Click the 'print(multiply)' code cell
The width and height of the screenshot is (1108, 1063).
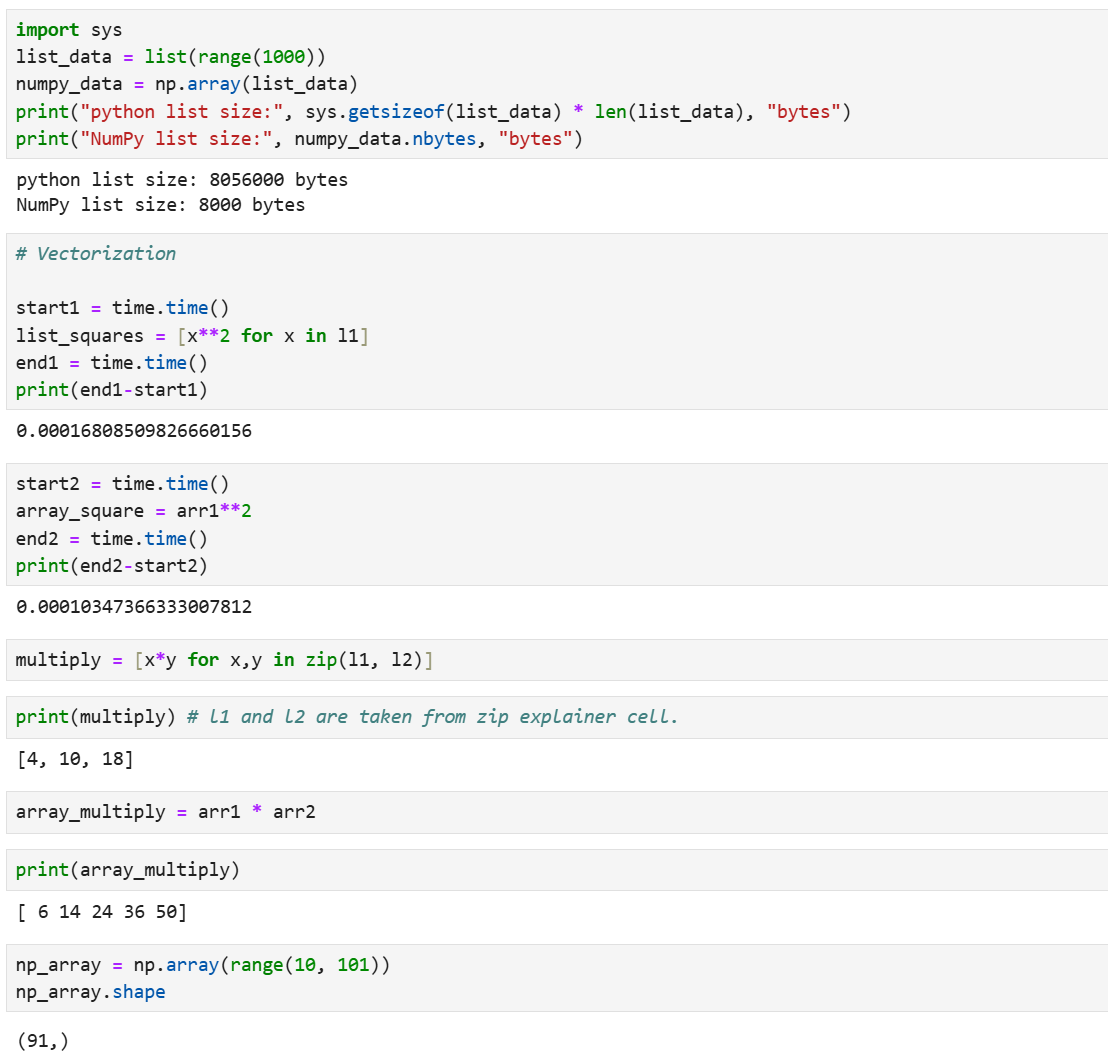point(347,717)
